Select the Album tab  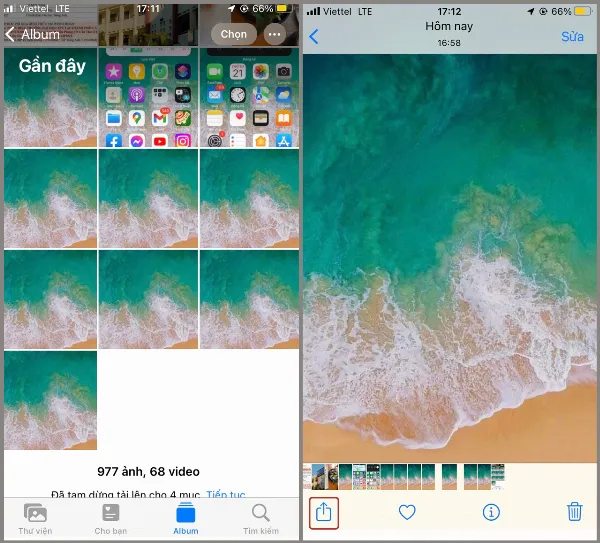tap(186, 518)
